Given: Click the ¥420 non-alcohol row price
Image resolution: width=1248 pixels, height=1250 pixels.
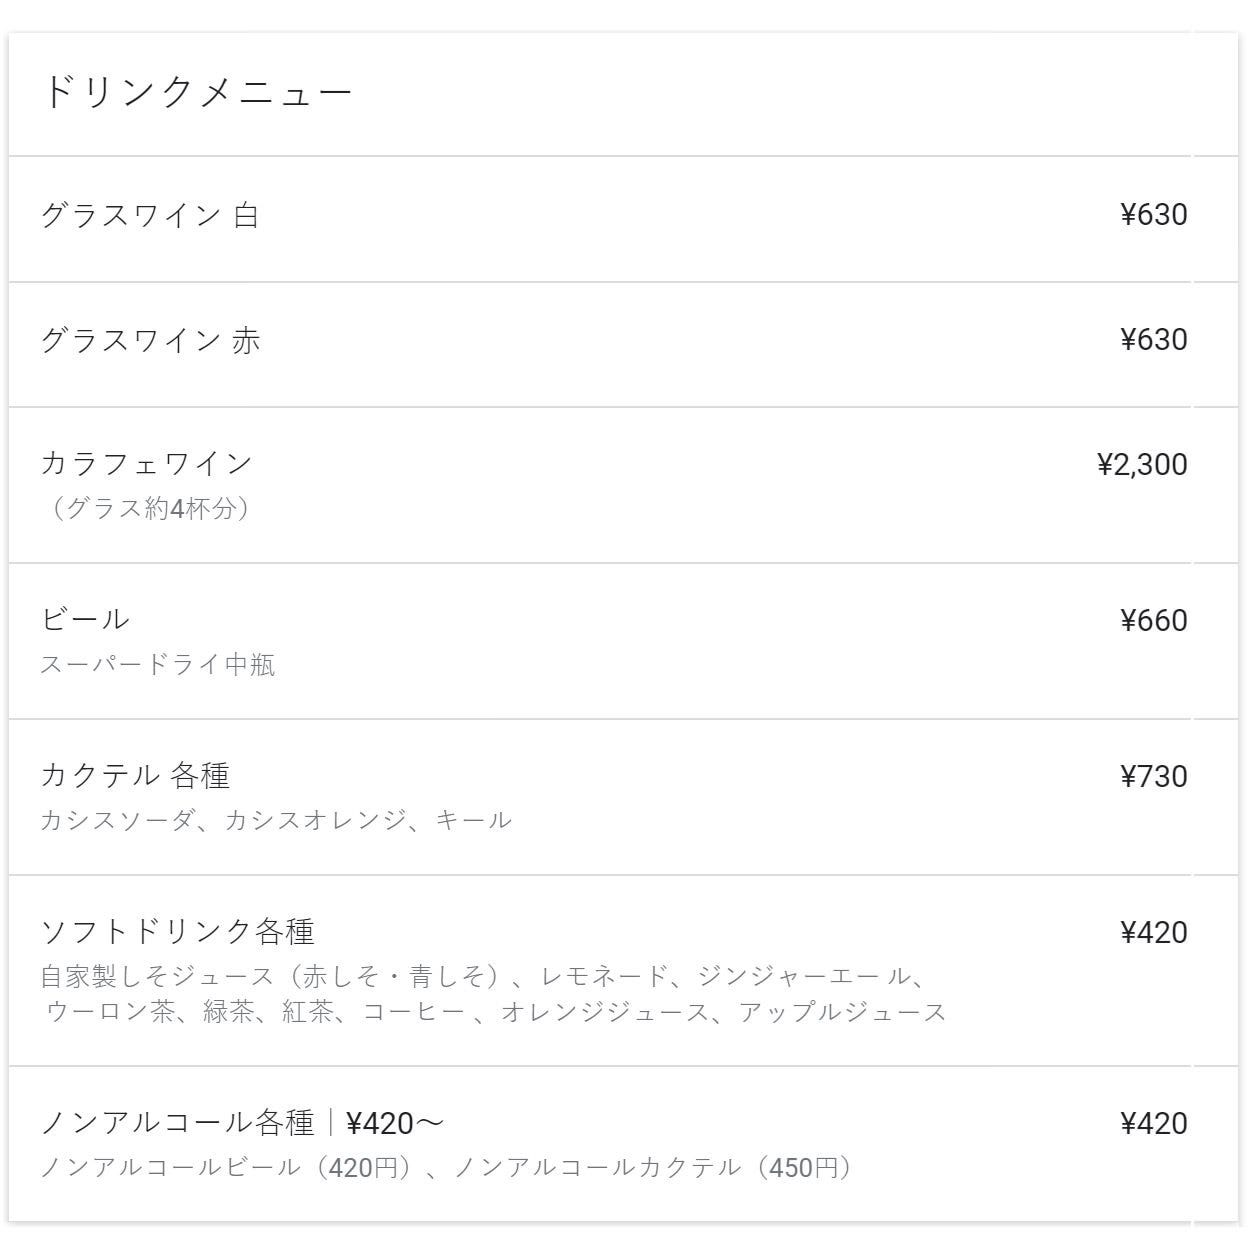Looking at the screenshot, I should (1153, 1123).
